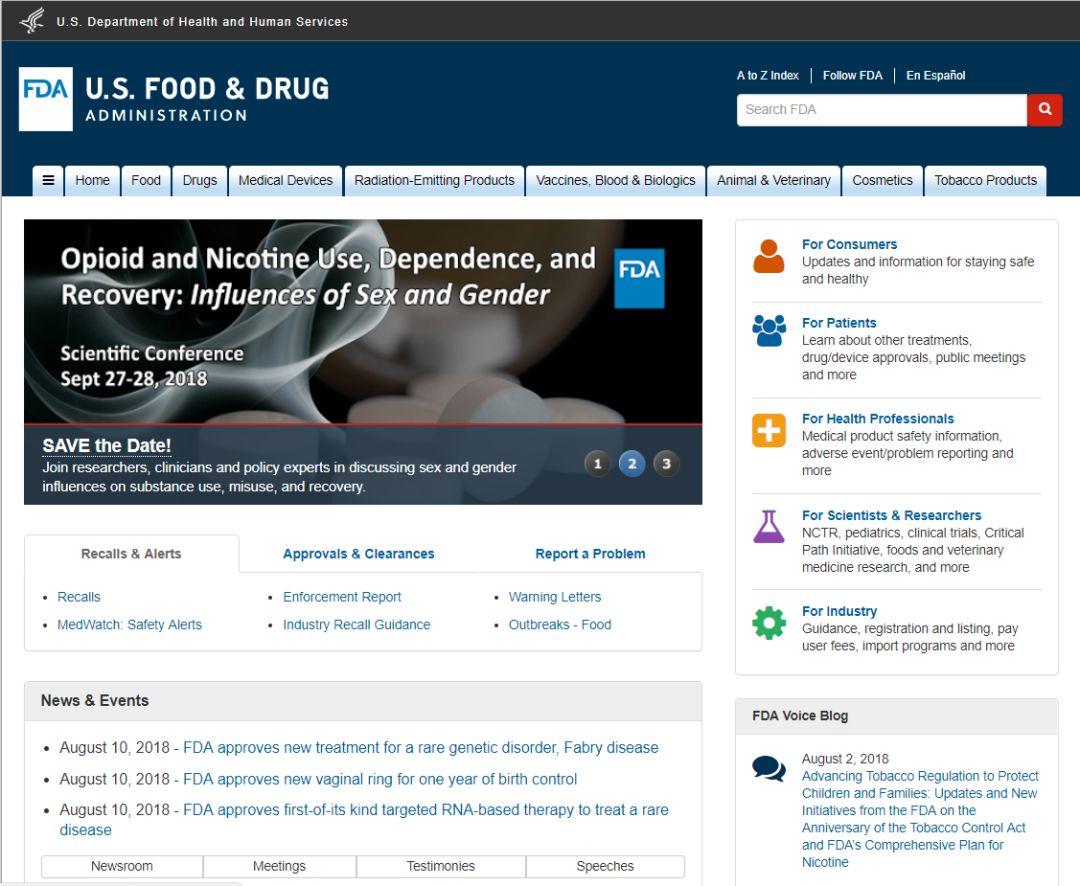Screen dimensions: 1080x886
Task: Open the En Español link
Action: (x=935, y=76)
